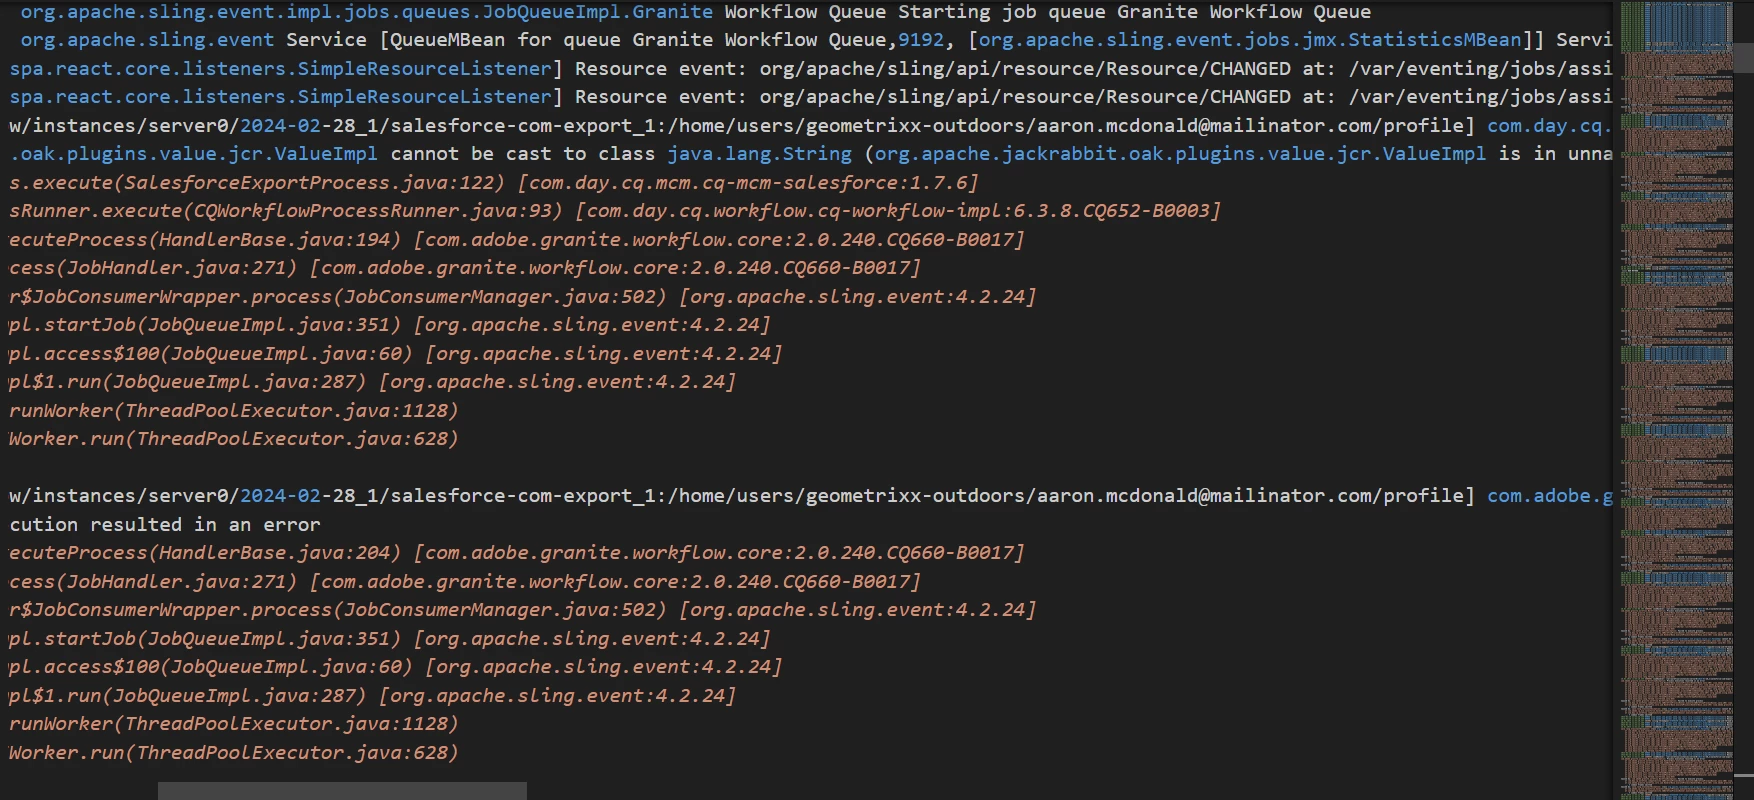Click 'CQWorkflowProcessRunner.java:93' in the stack trace

tap(379, 211)
